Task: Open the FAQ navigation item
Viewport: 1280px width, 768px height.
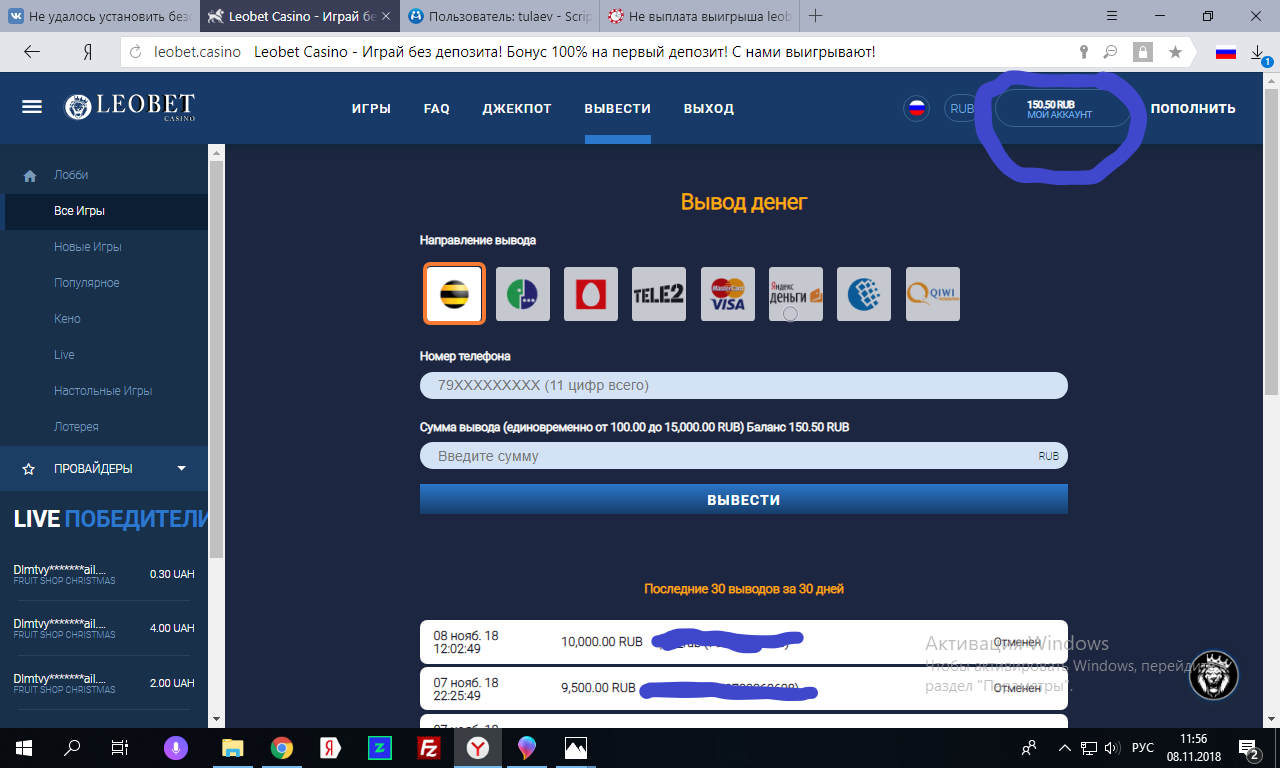Action: pos(437,108)
